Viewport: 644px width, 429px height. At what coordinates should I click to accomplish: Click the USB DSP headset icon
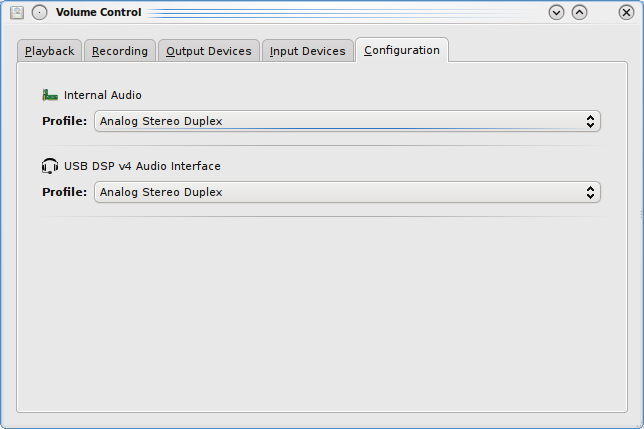50,166
